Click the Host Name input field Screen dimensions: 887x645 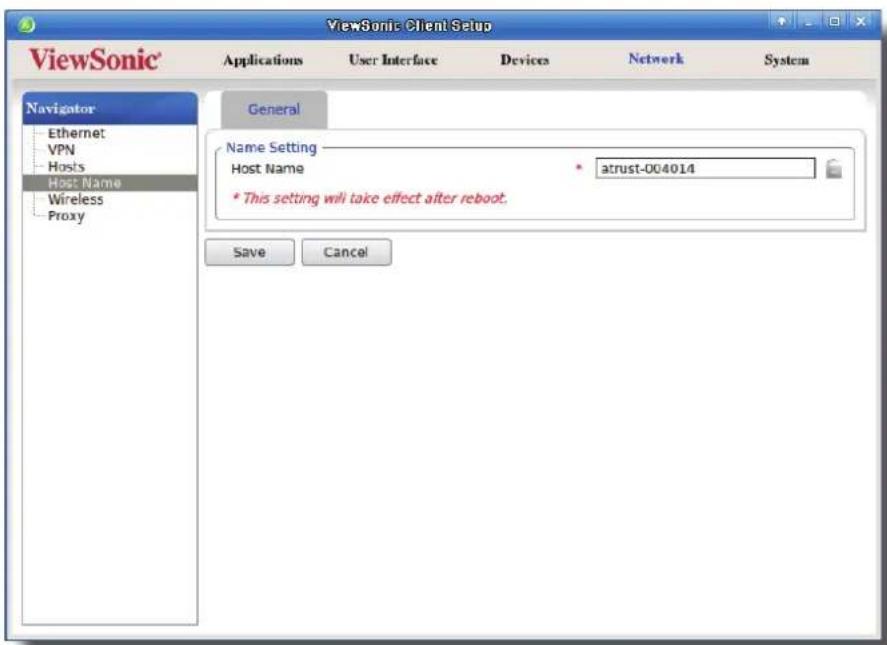pos(705,168)
